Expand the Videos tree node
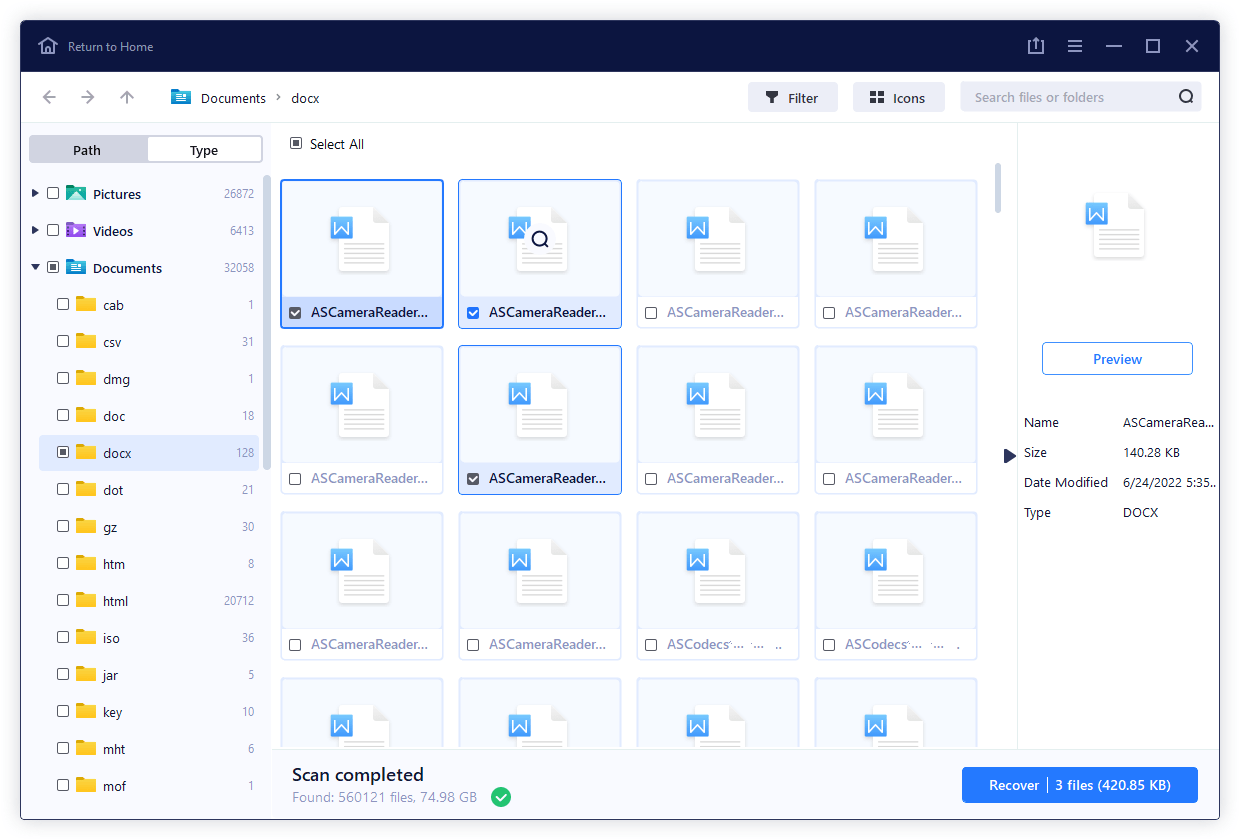 (x=36, y=230)
